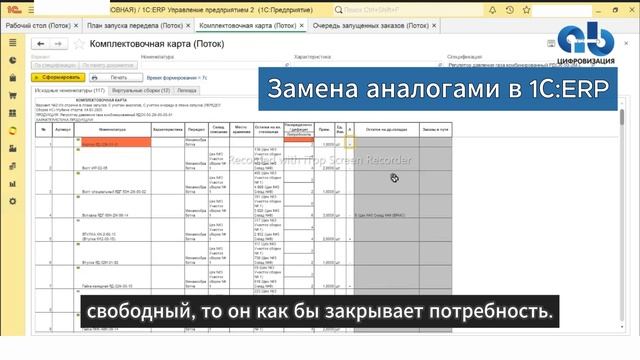Open the gear settings section in sidebar
This screenshot has width=640, height=360.
13,201
